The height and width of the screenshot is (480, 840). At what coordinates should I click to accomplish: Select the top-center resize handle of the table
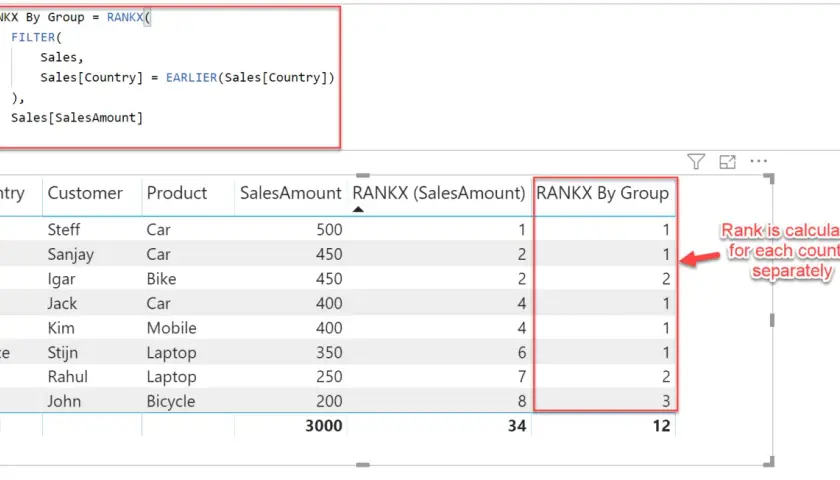click(x=363, y=176)
